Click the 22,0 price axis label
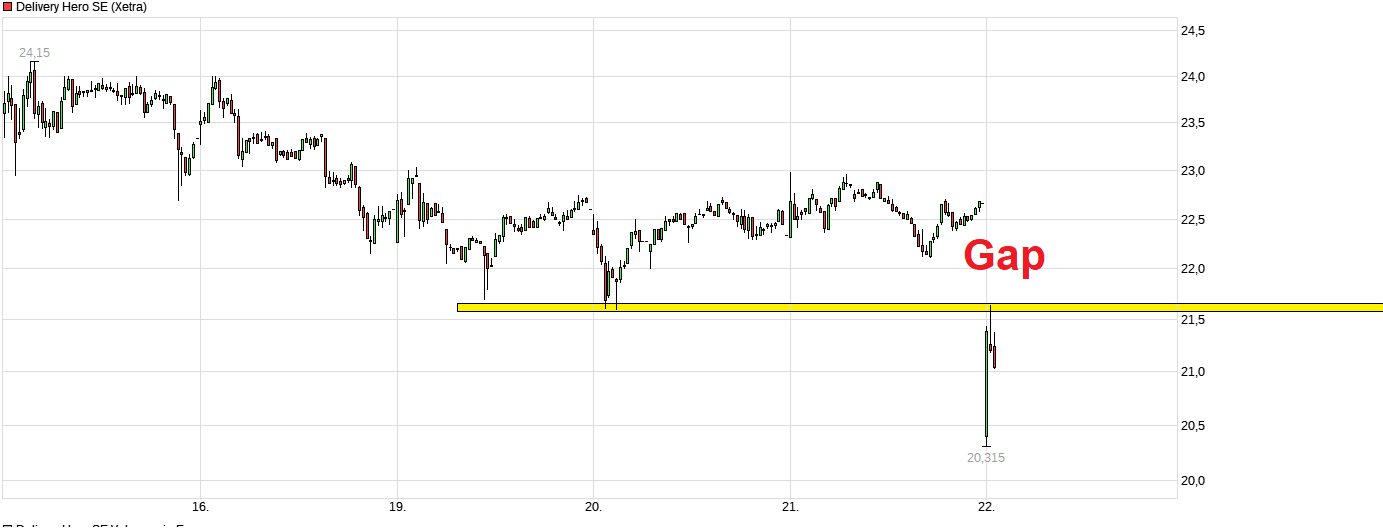This screenshot has height=532, width=1383. click(1193, 269)
